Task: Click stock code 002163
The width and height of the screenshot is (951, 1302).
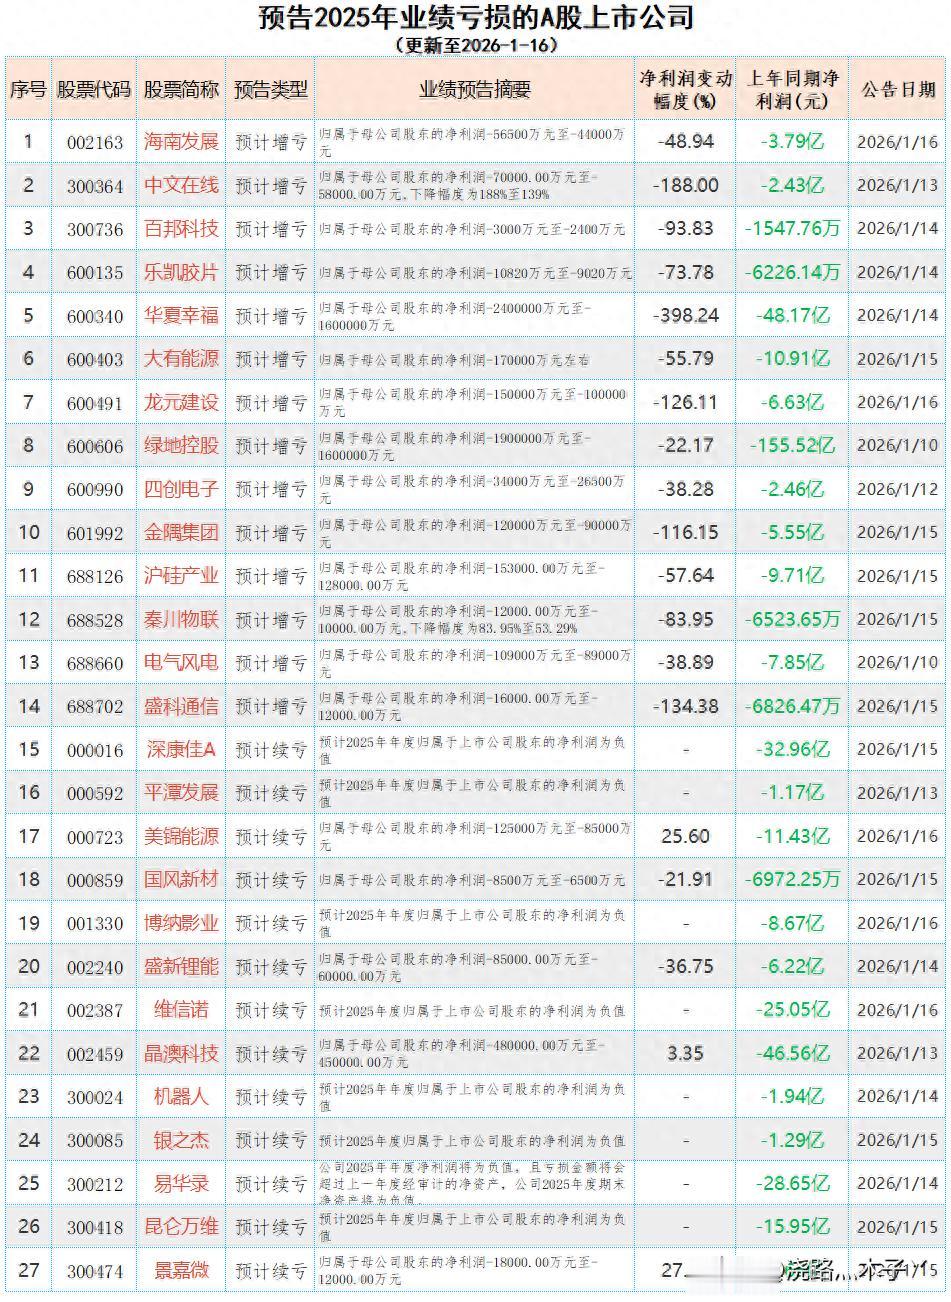Action: pos(94,142)
